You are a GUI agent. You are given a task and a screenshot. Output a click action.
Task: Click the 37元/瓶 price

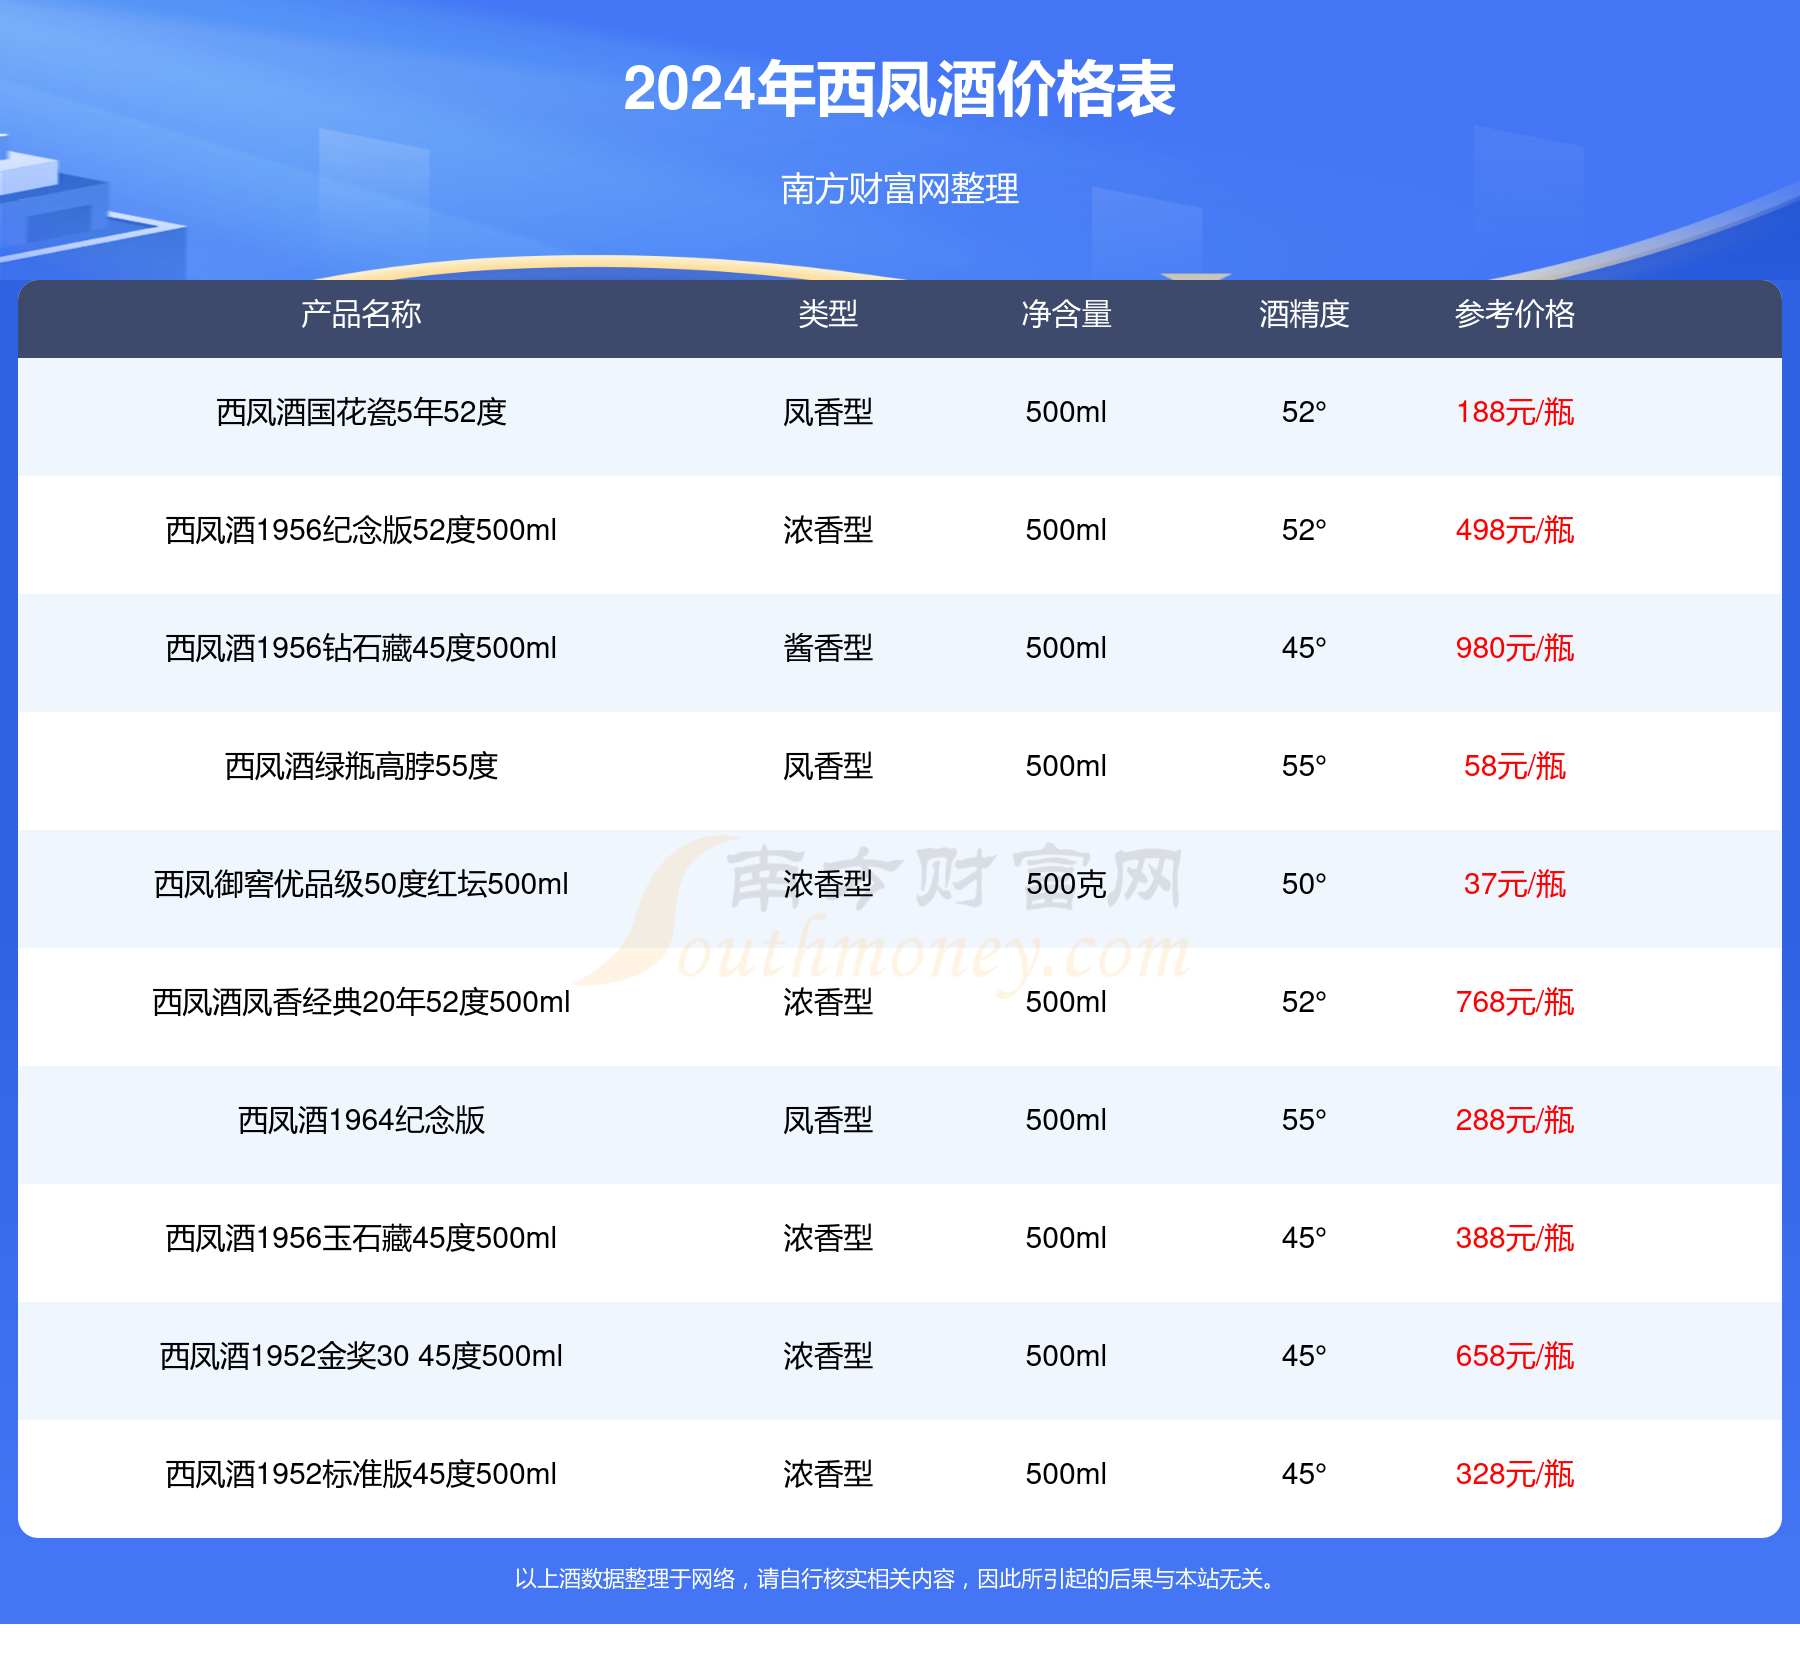[x=1515, y=884]
